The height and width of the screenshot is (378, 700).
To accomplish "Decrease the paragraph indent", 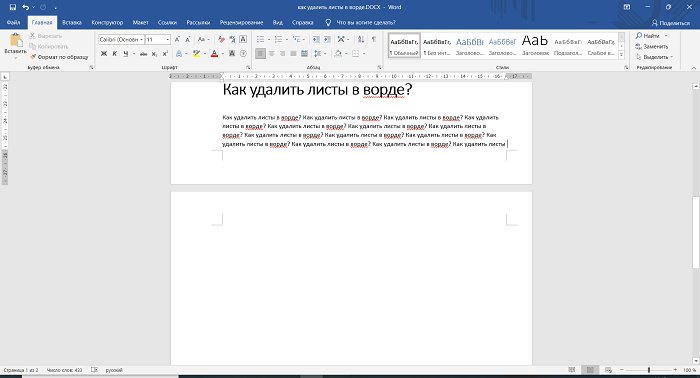I will (316, 40).
